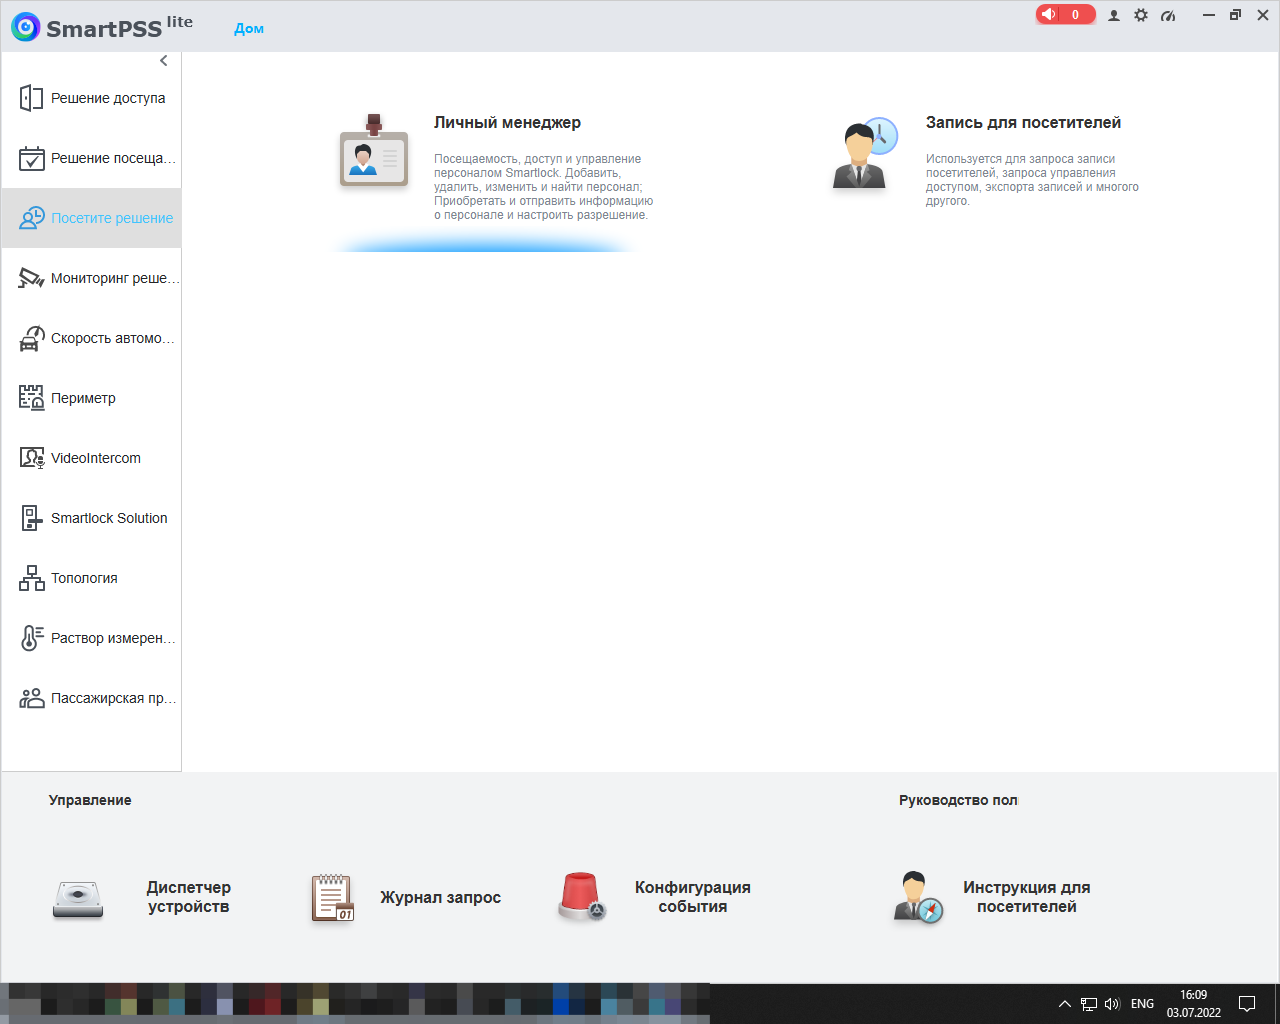The height and width of the screenshot is (1024, 1280).
Task: Click the Раствор измерен... thermometer icon
Action: (32, 638)
